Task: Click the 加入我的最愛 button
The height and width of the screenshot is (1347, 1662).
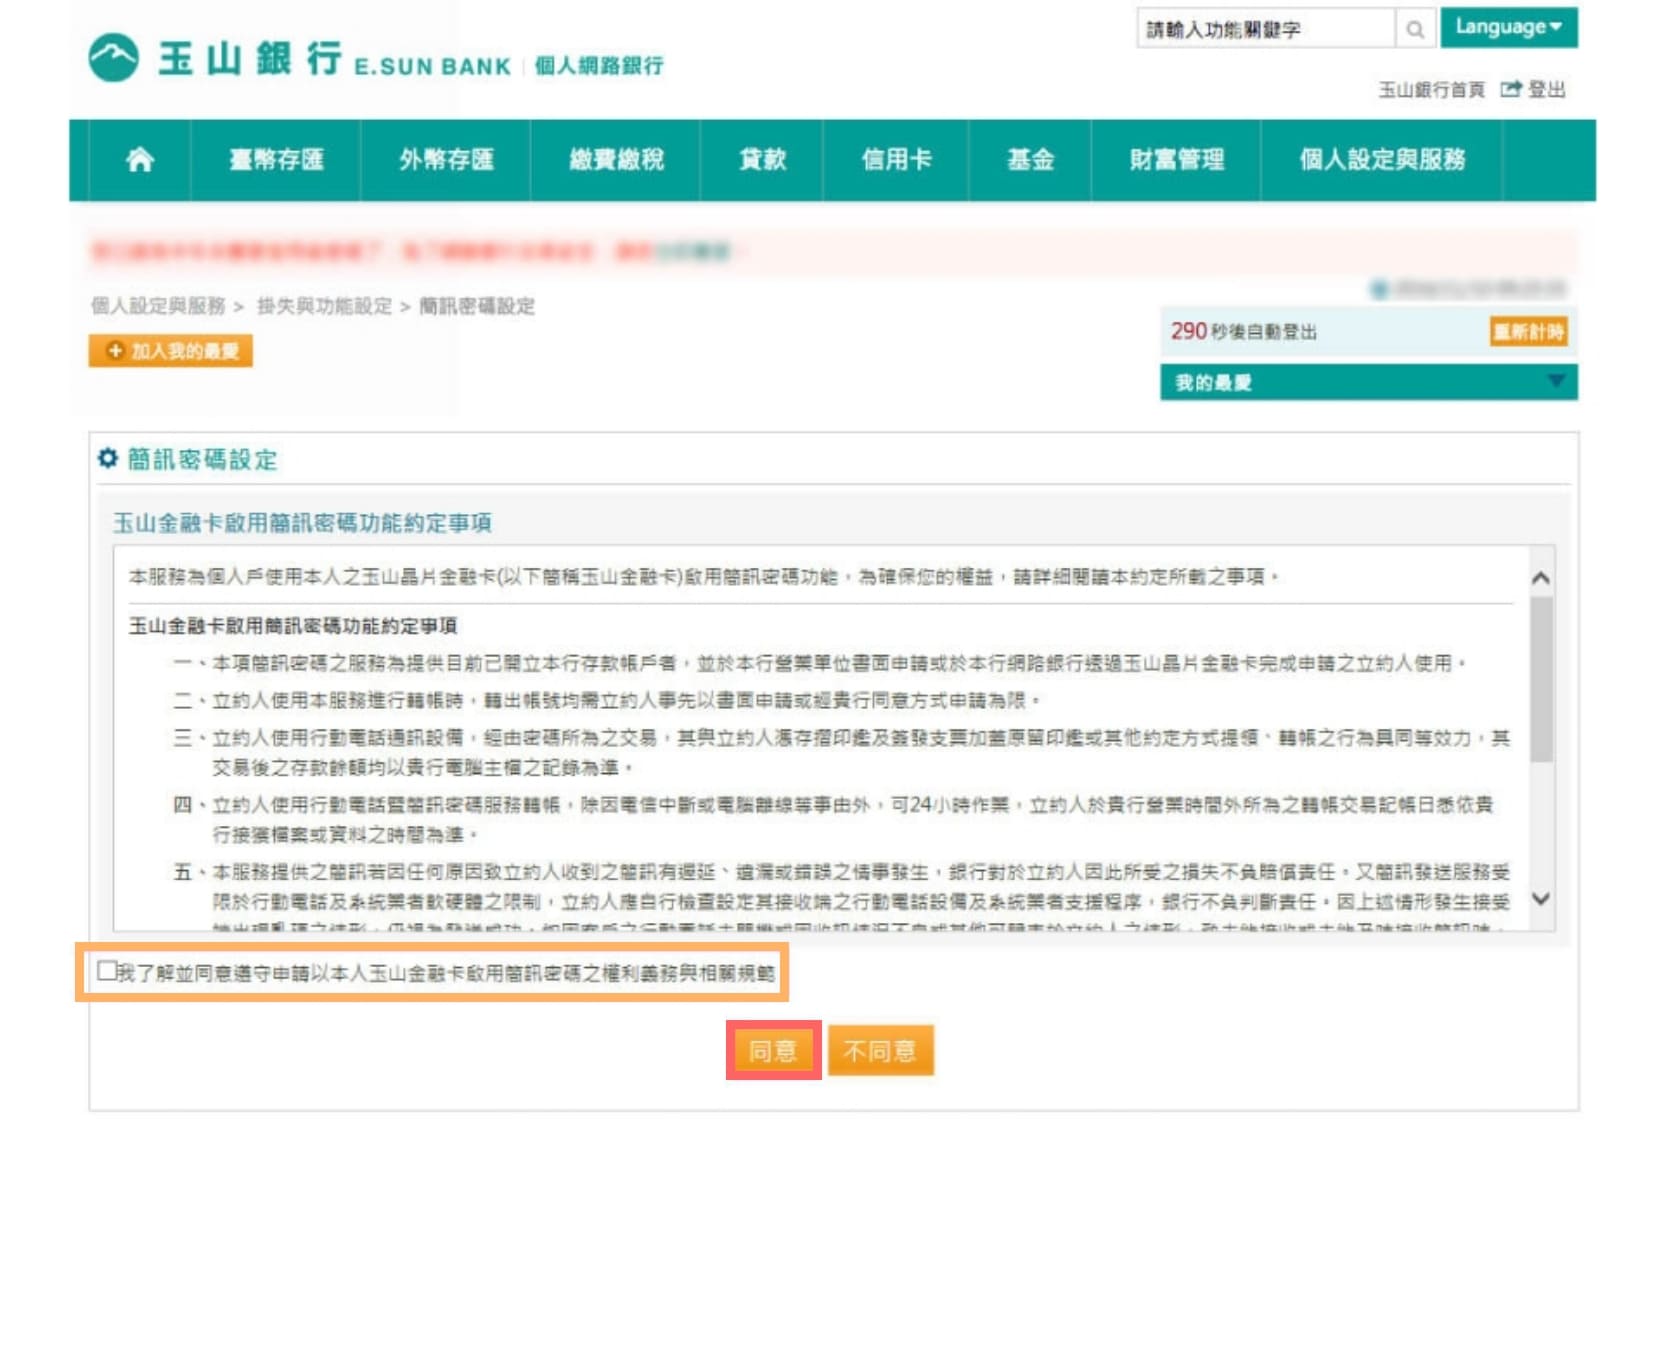Action: point(170,351)
